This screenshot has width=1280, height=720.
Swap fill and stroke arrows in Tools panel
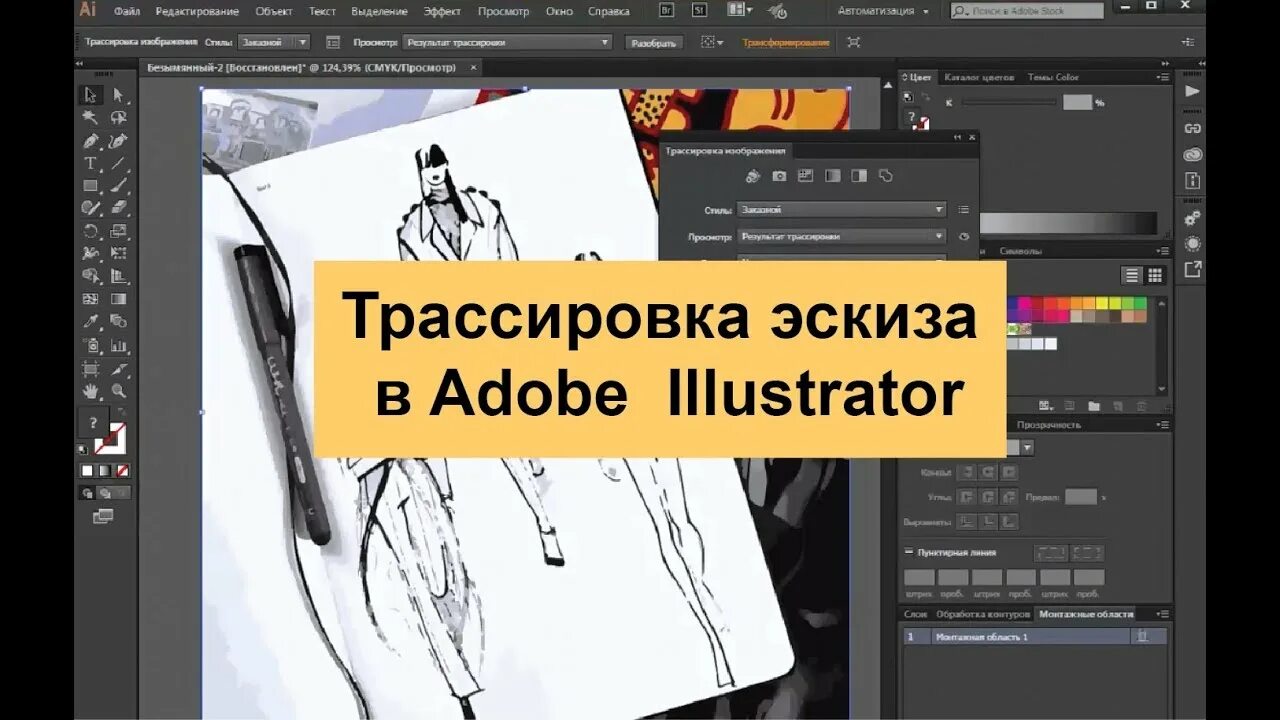[122, 412]
